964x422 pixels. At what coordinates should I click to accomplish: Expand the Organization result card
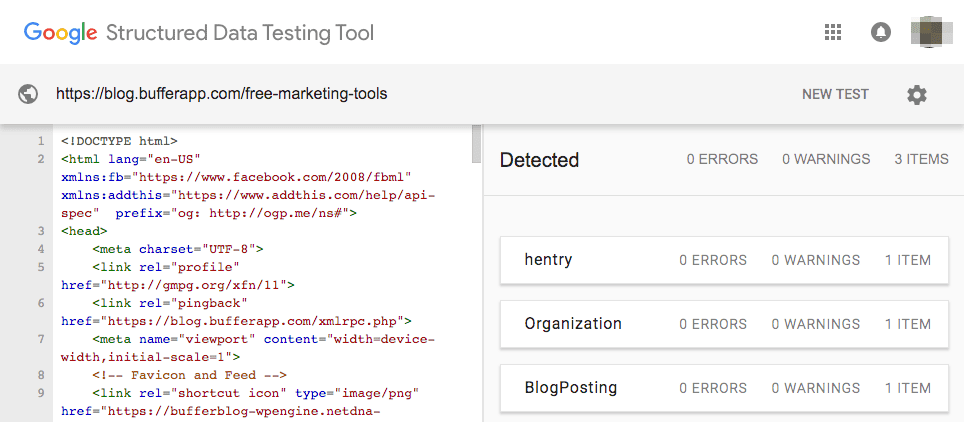point(724,324)
